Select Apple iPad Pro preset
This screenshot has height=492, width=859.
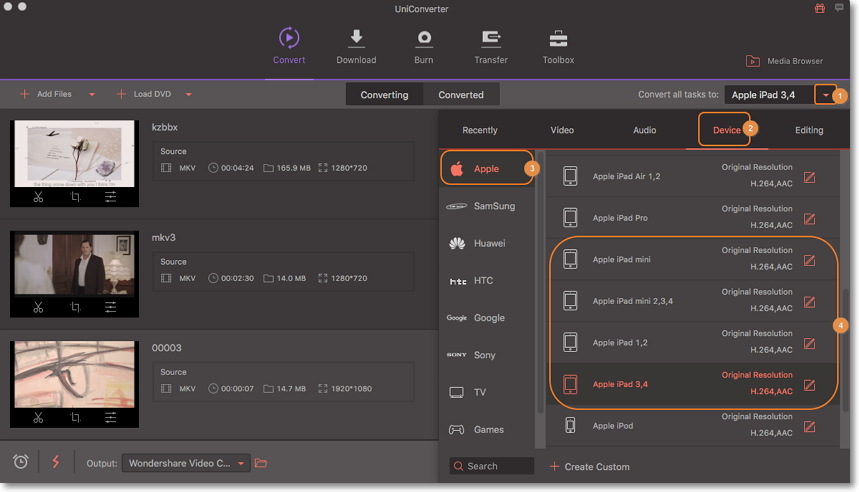pyautogui.click(x=692, y=218)
